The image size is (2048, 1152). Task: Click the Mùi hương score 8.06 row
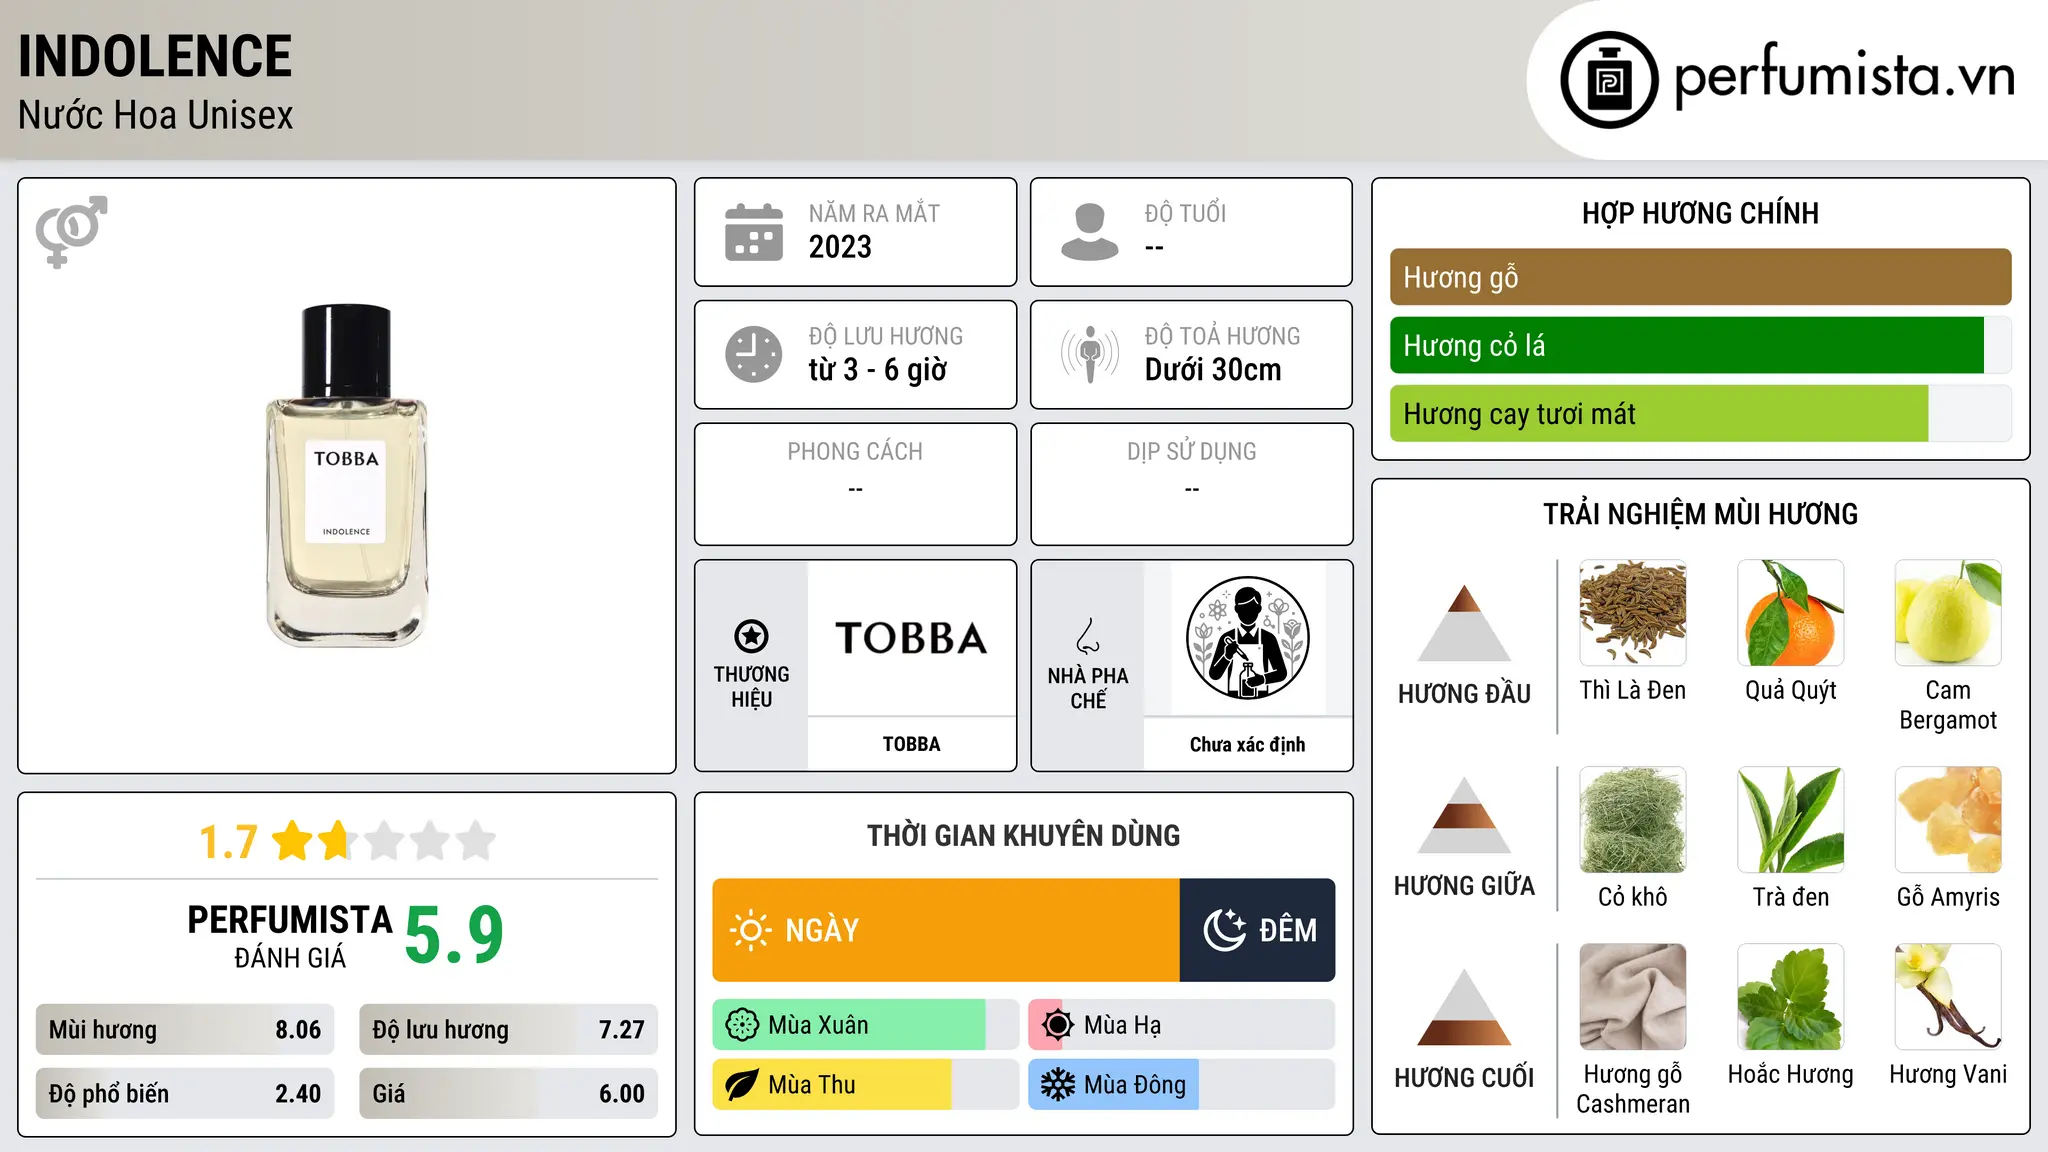coord(185,1030)
